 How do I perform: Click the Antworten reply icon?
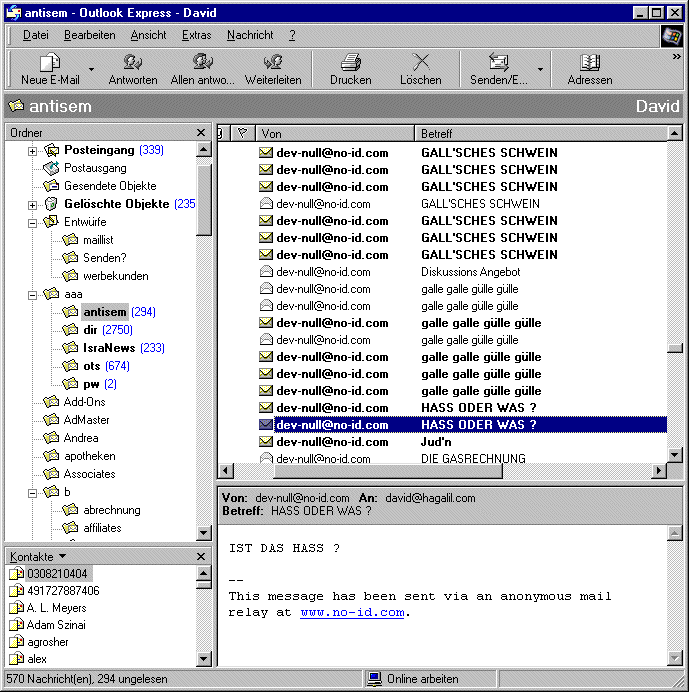133,63
